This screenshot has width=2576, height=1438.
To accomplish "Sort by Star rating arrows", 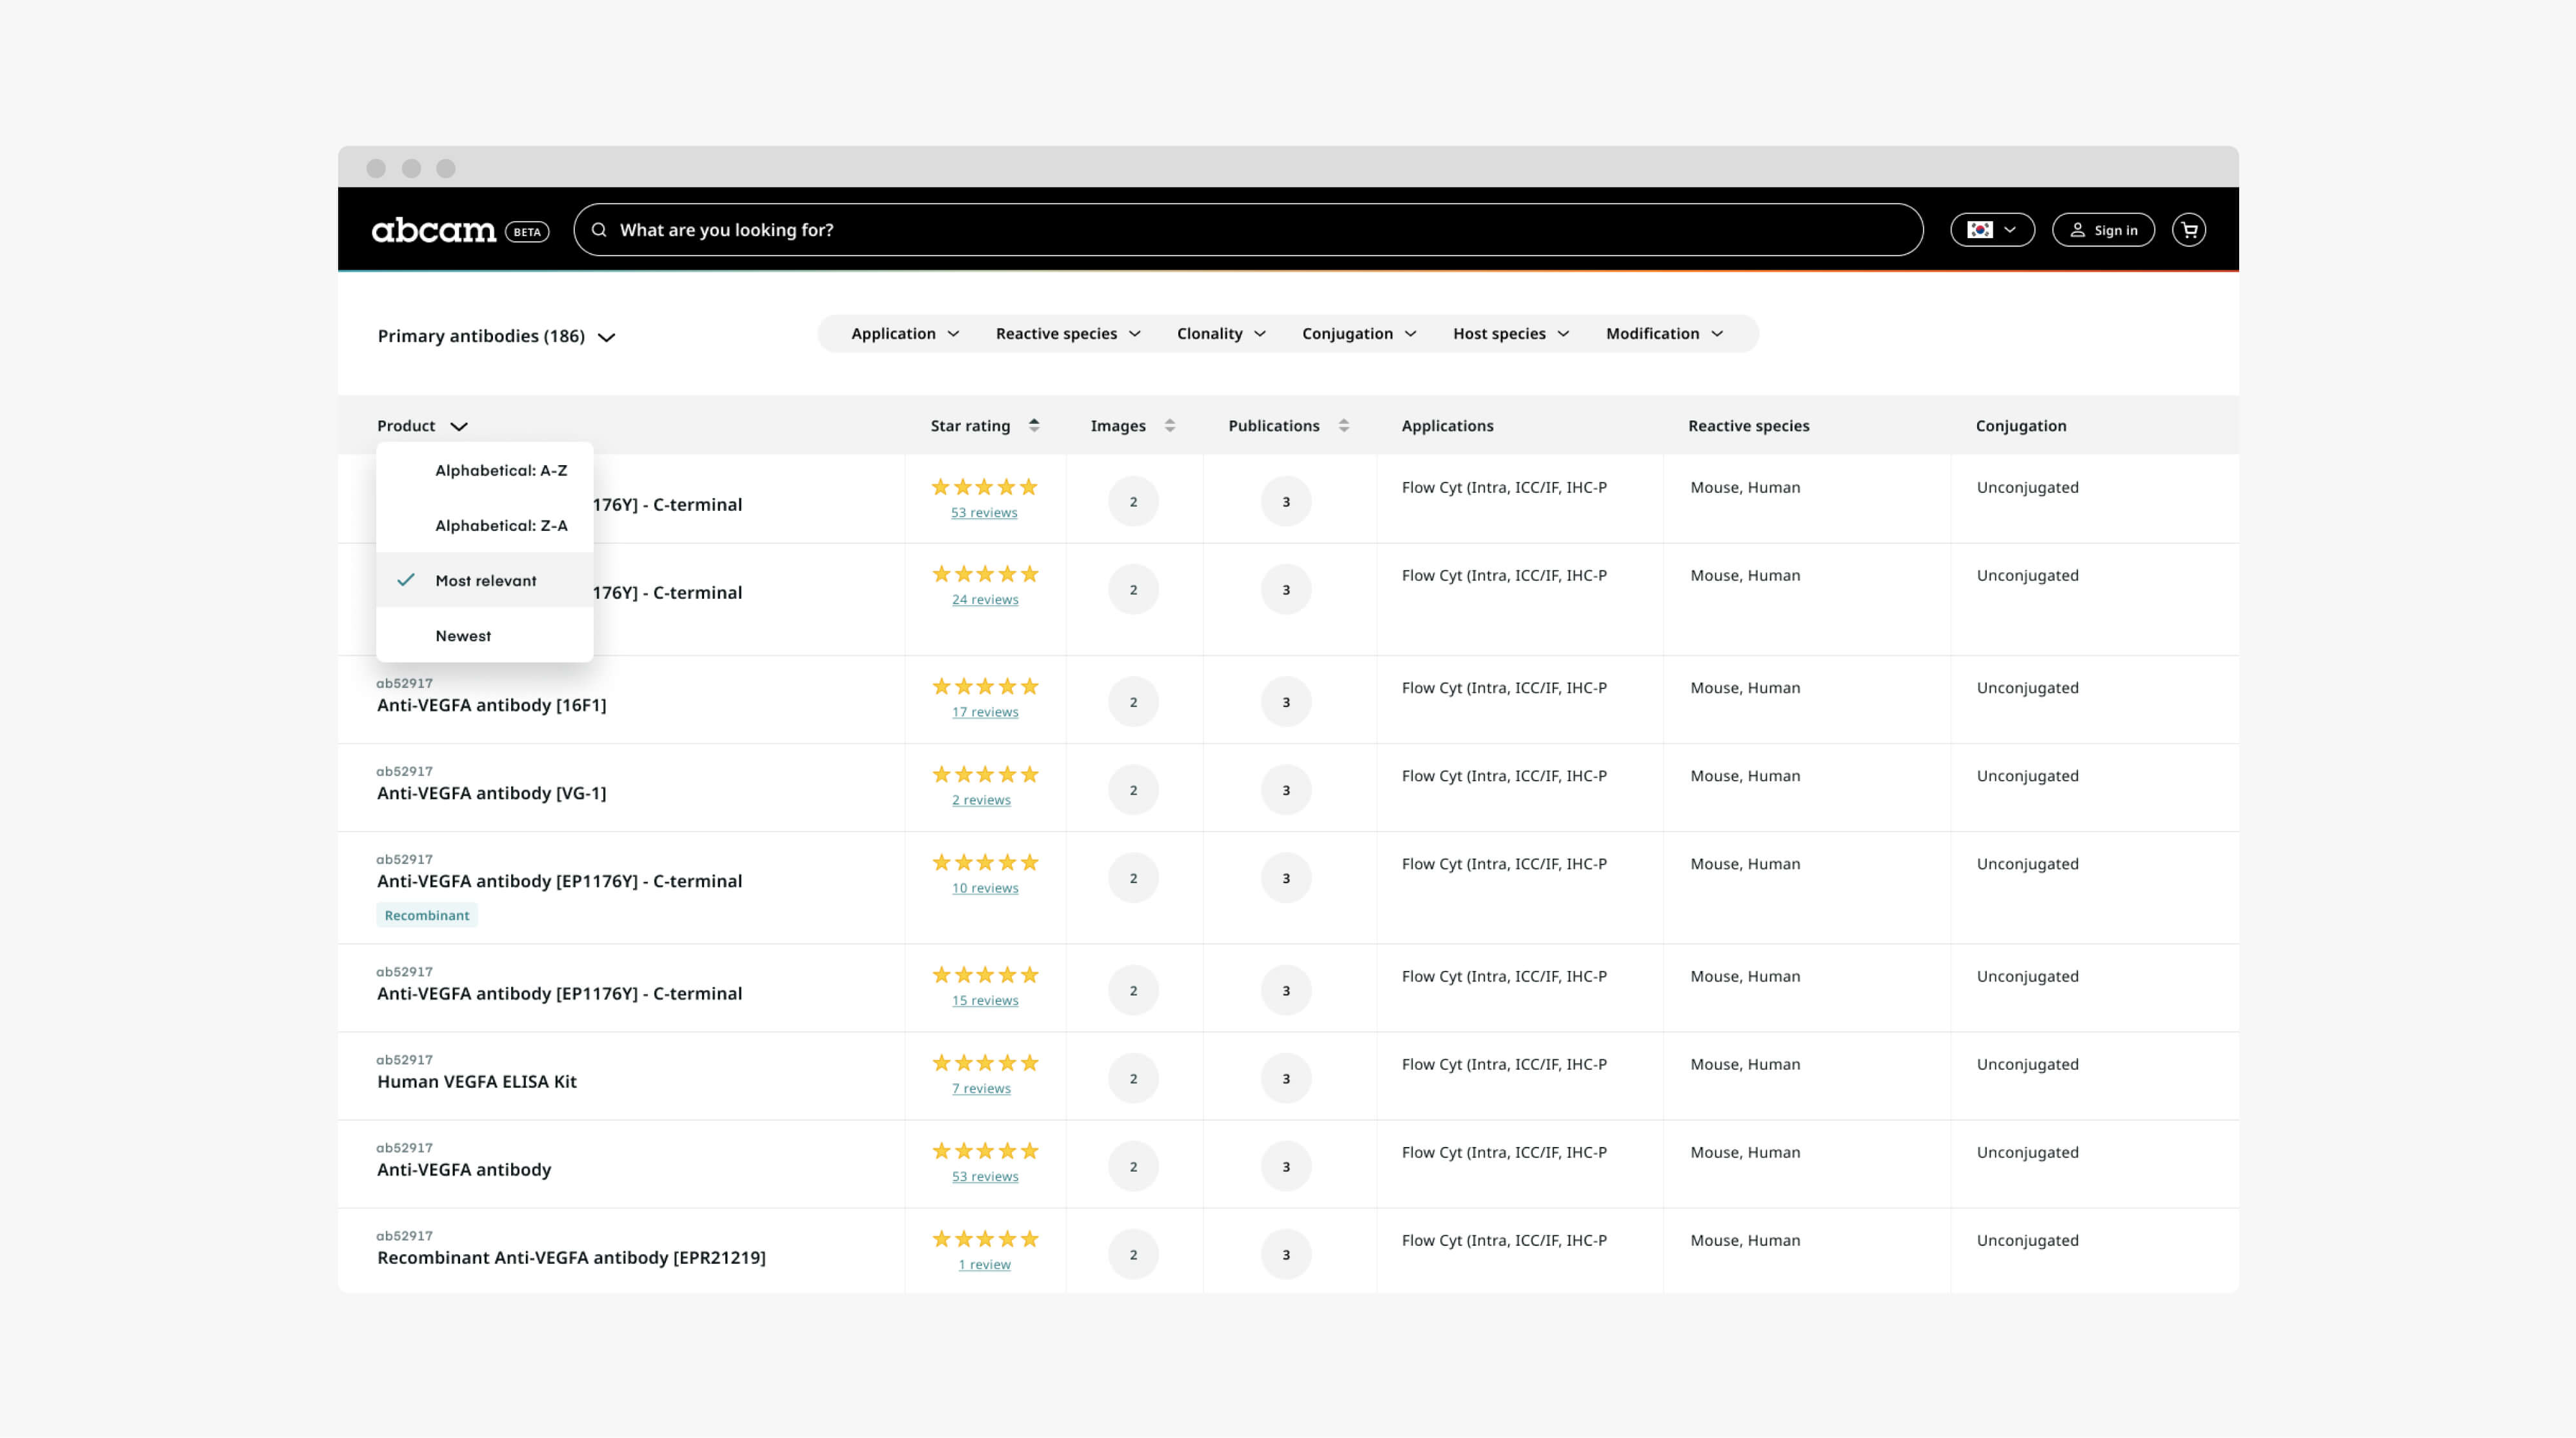I will pyautogui.click(x=1034, y=425).
